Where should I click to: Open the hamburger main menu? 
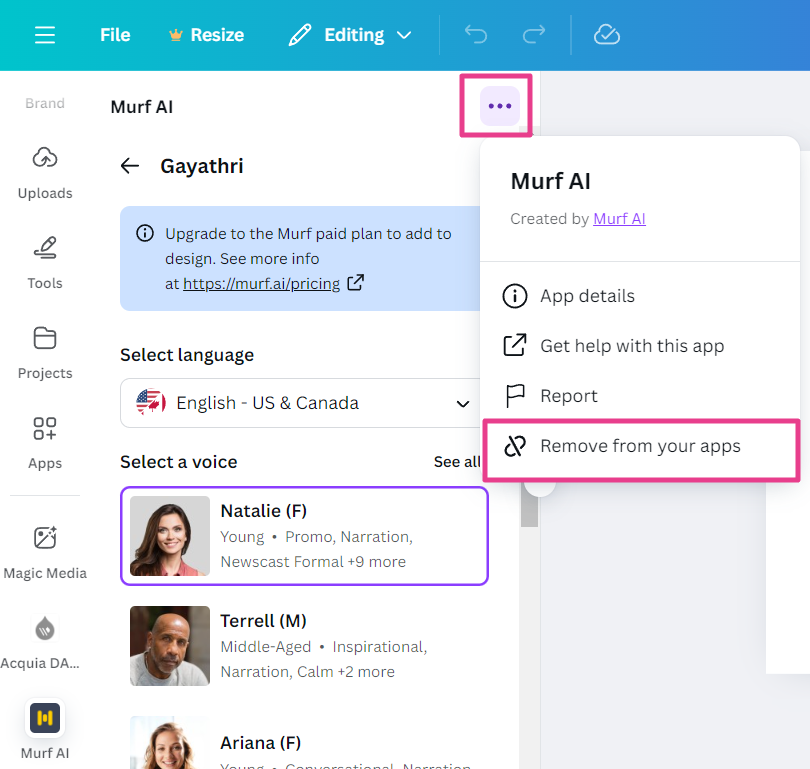(x=45, y=35)
